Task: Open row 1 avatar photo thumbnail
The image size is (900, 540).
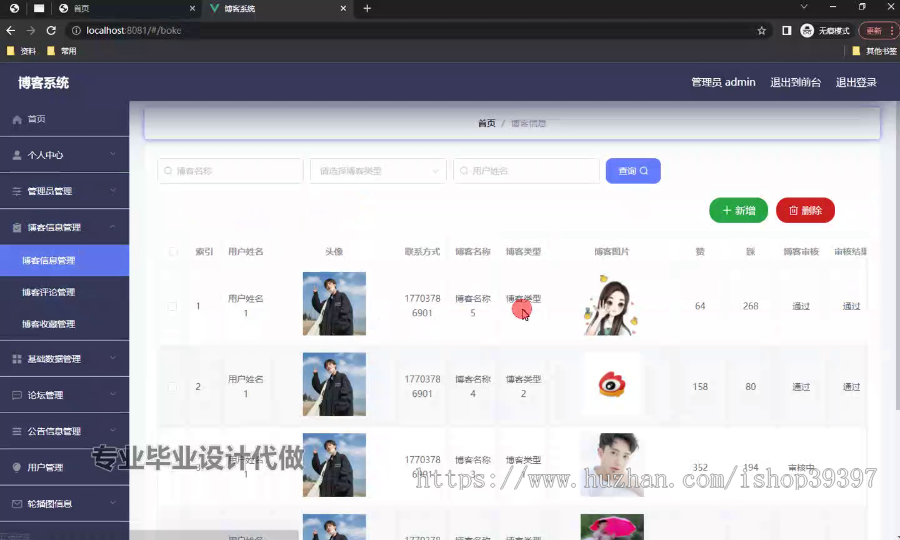Action: [x=334, y=304]
